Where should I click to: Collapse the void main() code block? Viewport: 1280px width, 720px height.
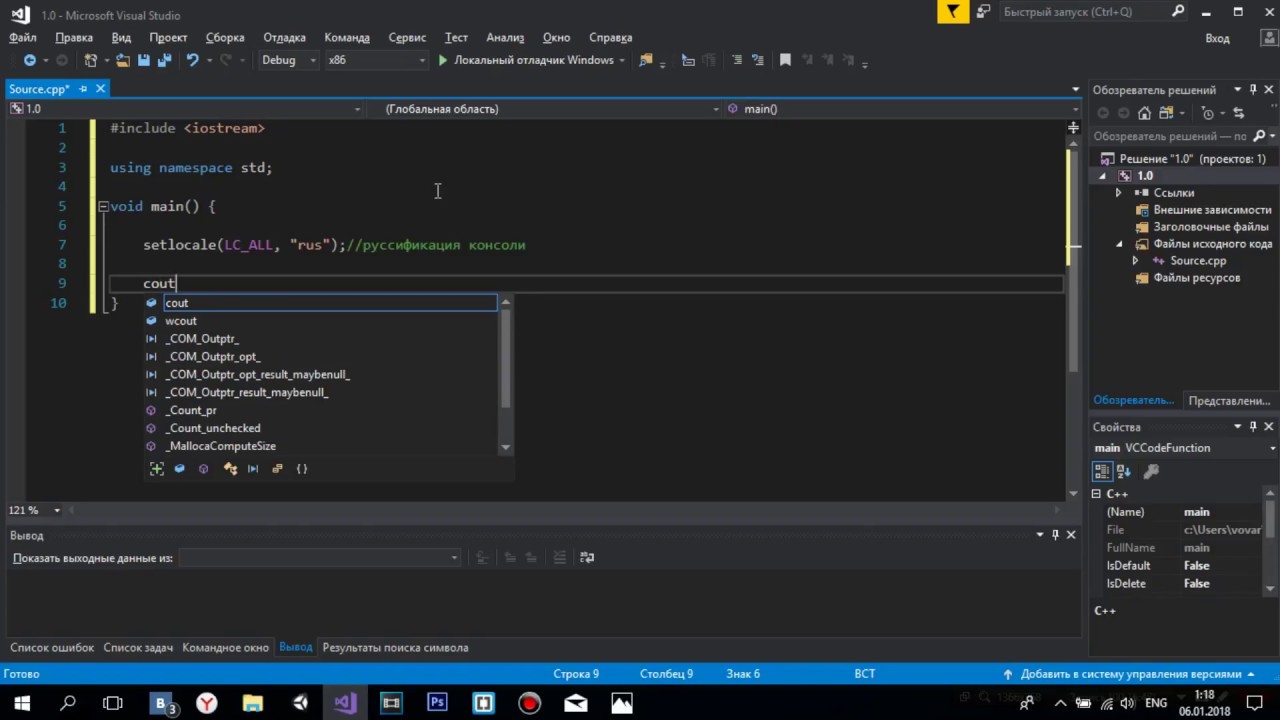click(103, 207)
